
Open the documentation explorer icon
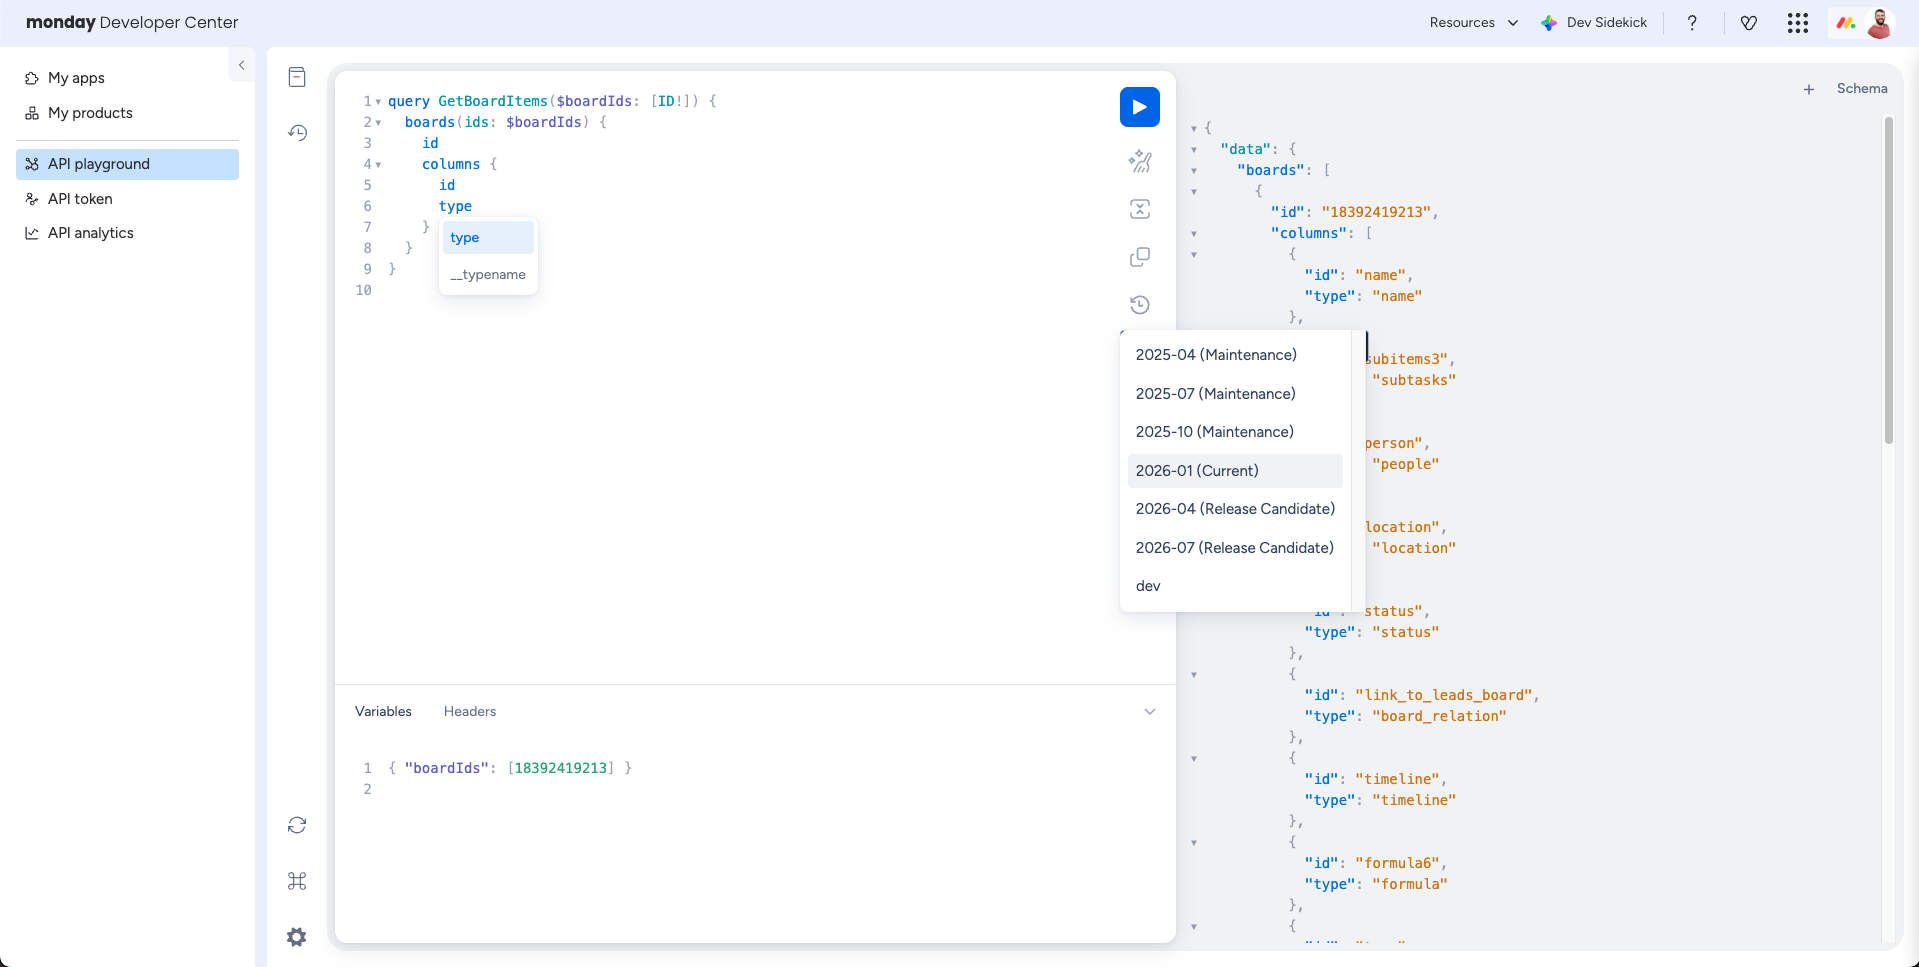pos(297,77)
